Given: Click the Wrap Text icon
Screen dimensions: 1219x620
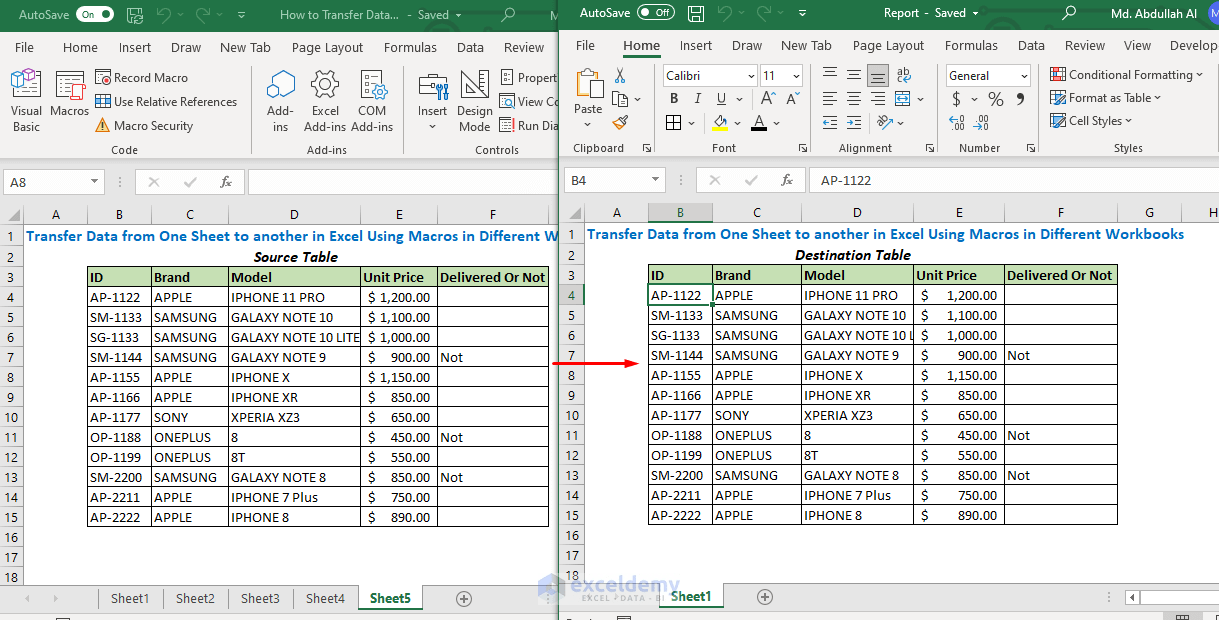Looking at the screenshot, I should 904,75.
